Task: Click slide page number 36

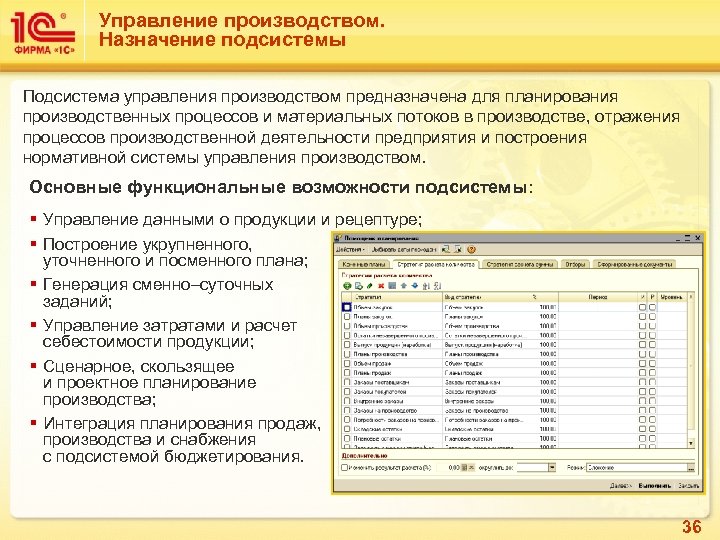Action: (692, 526)
